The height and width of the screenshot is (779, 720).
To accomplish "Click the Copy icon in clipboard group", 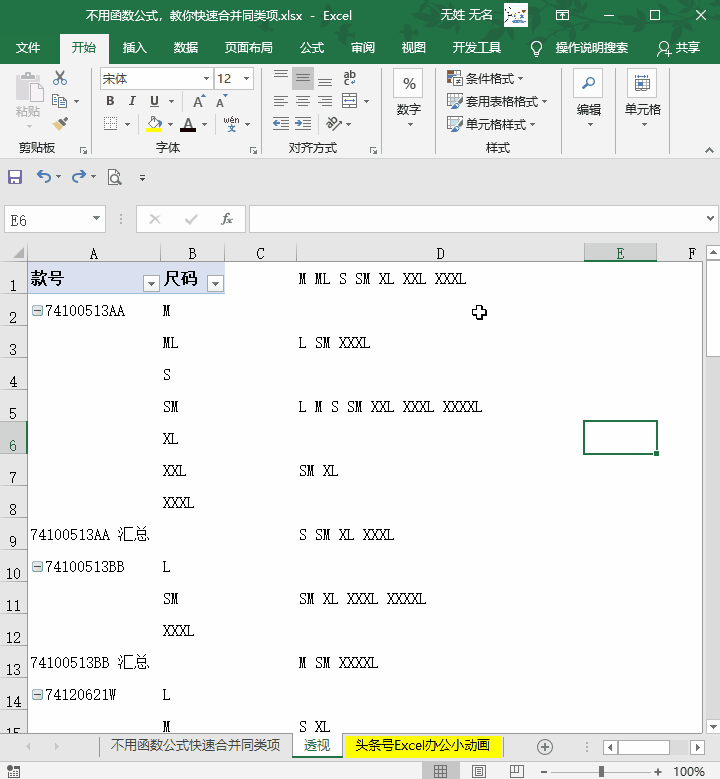I will click(60, 101).
